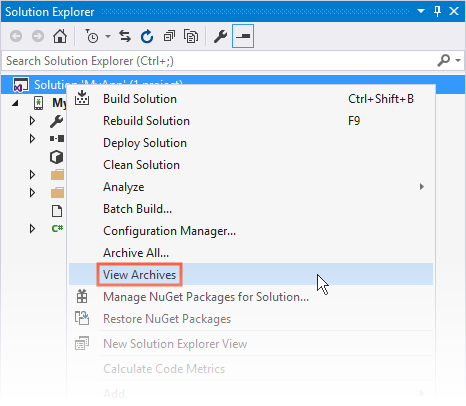Focus the Search Solution Explorer field
Viewport: 466px width, 406px height.
[220, 61]
